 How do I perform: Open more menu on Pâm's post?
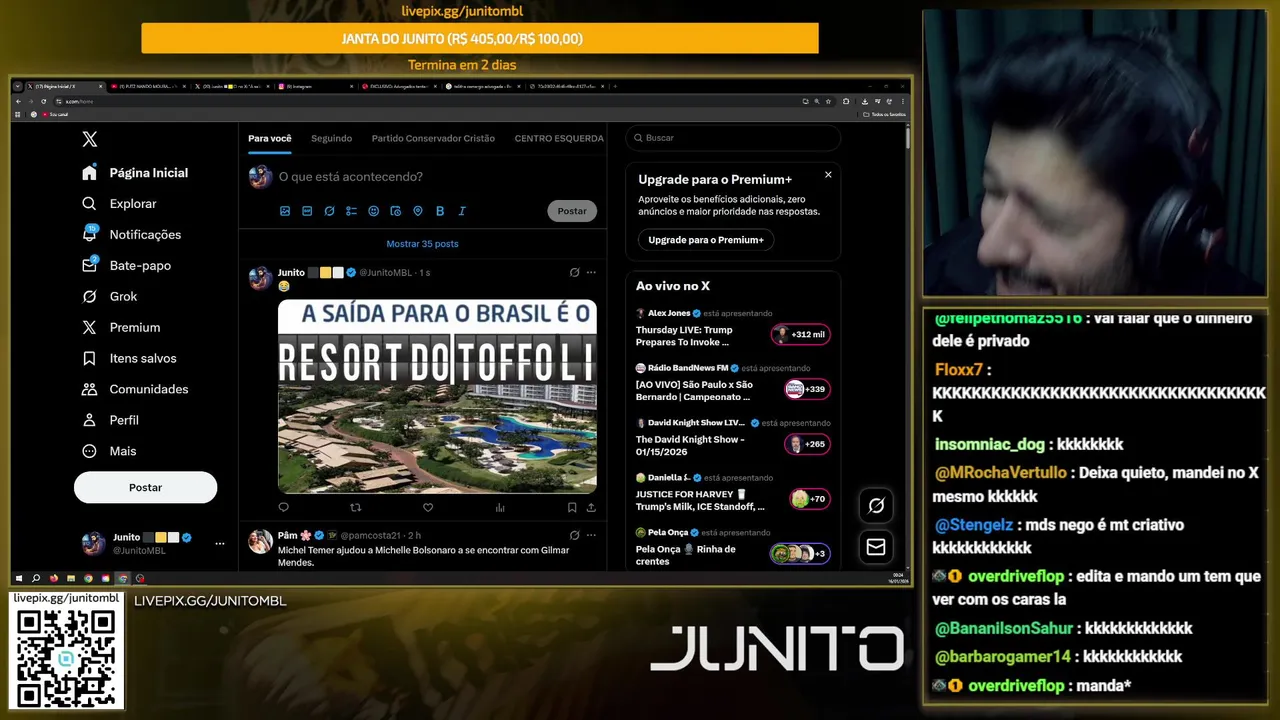tap(591, 535)
